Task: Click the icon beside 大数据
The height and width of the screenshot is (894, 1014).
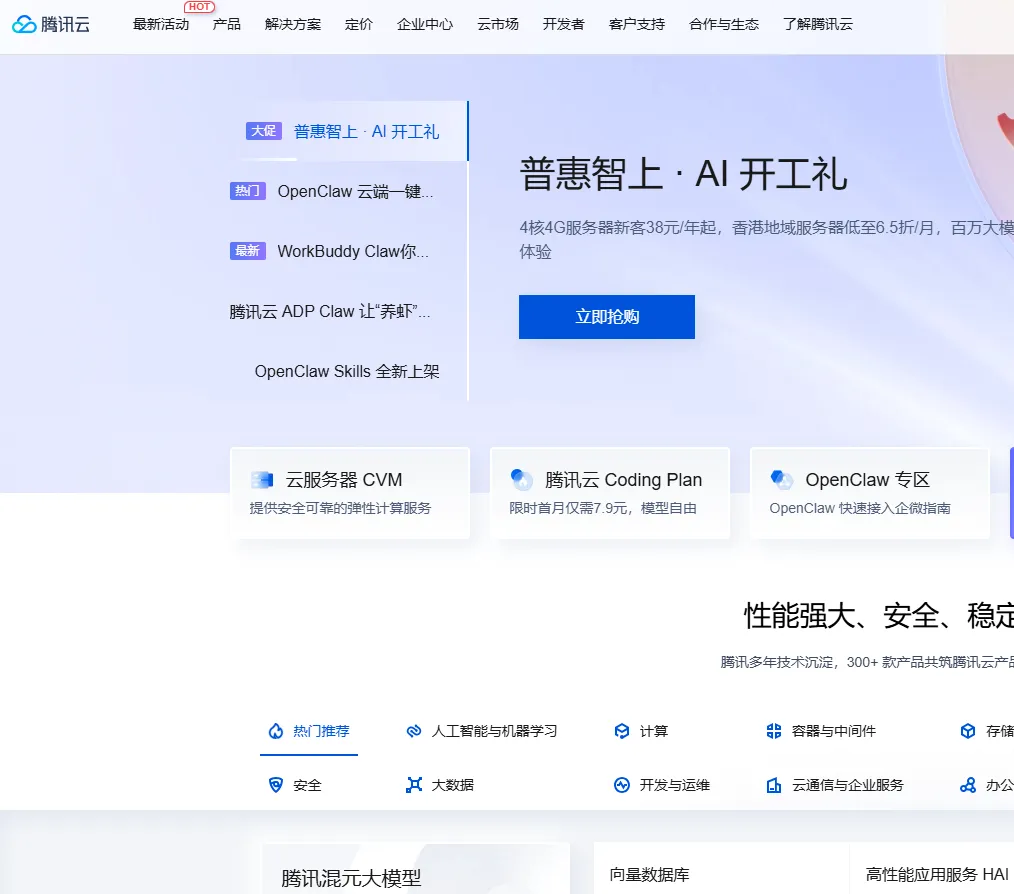Action: click(x=414, y=785)
